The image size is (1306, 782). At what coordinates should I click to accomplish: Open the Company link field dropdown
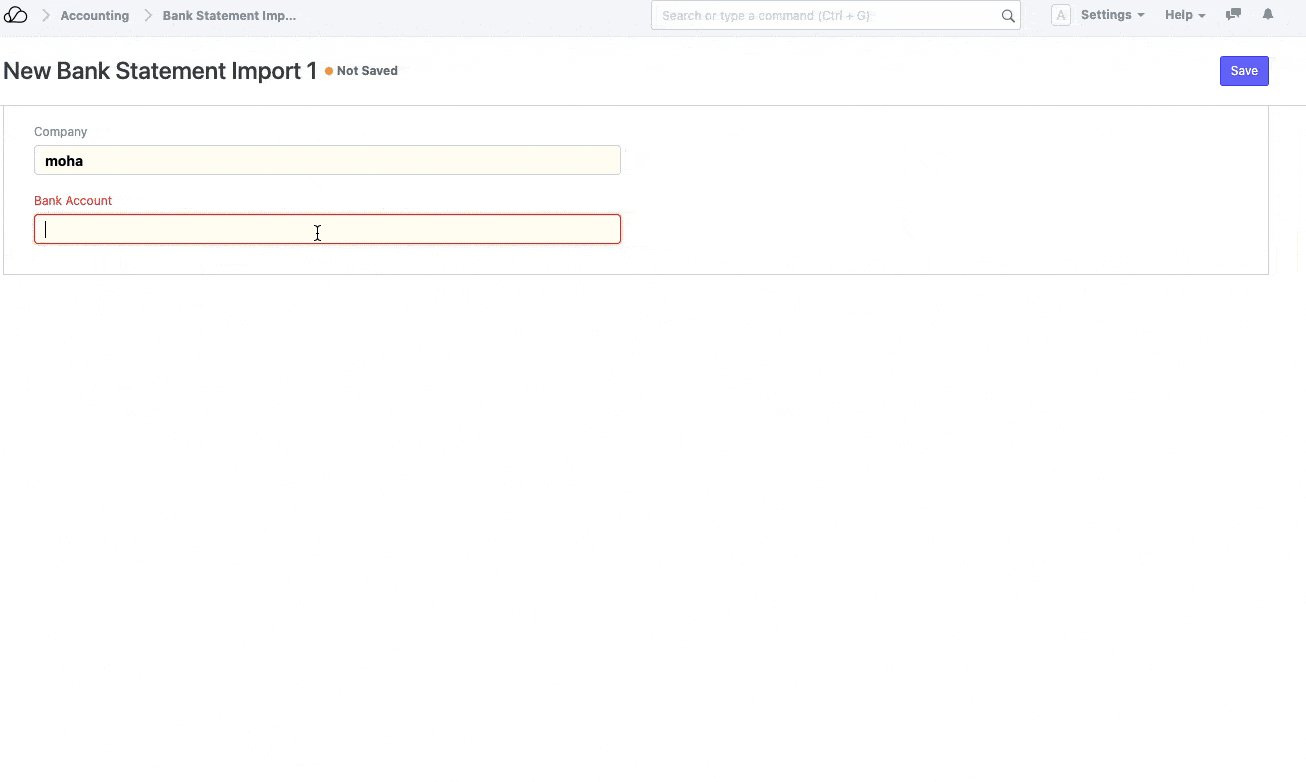(327, 160)
